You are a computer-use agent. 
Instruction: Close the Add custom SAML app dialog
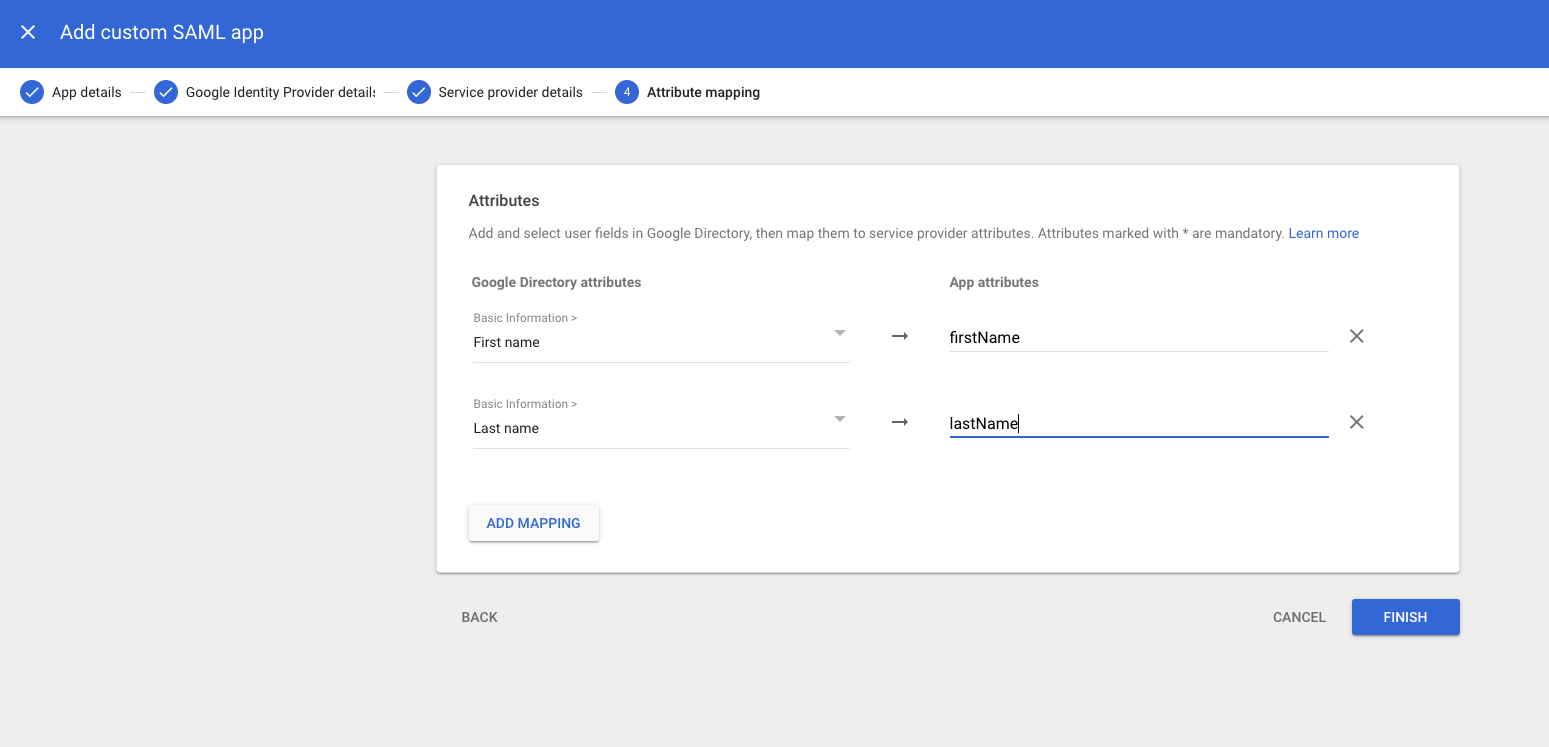pos(28,32)
